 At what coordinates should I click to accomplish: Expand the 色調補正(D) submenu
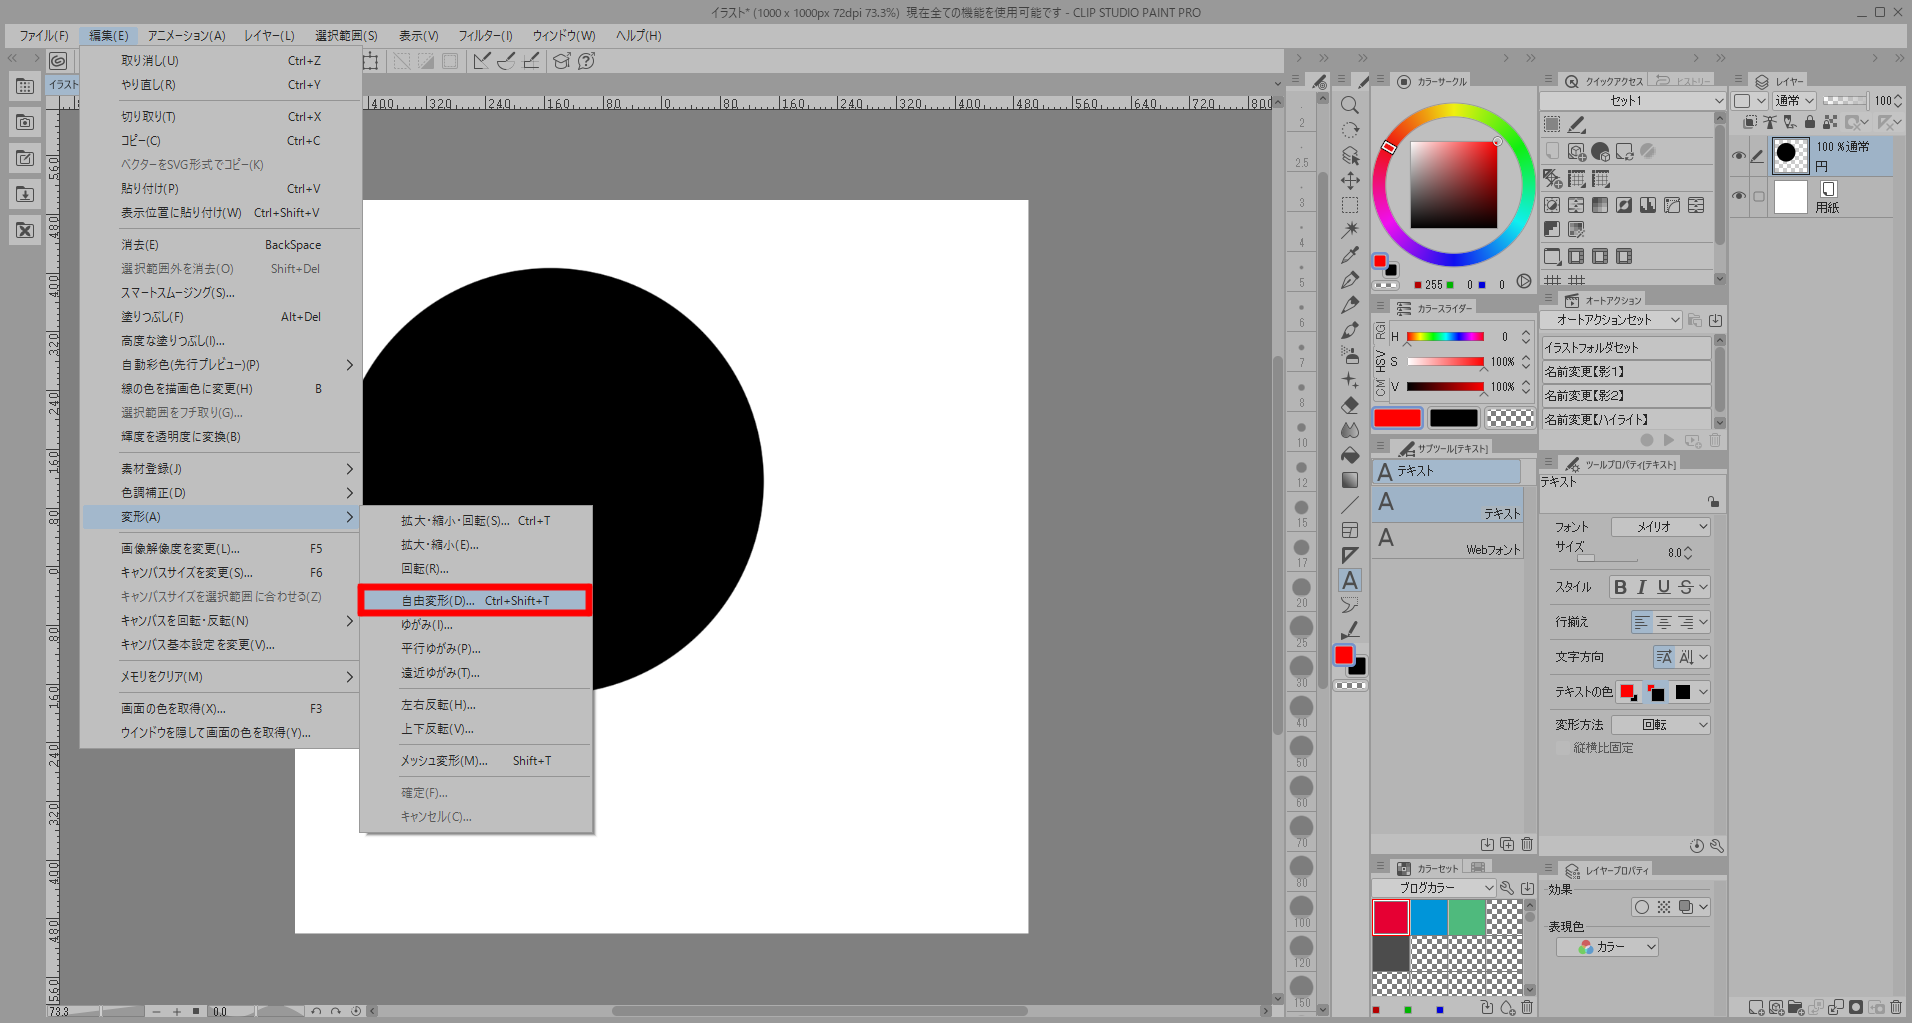[220, 493]
